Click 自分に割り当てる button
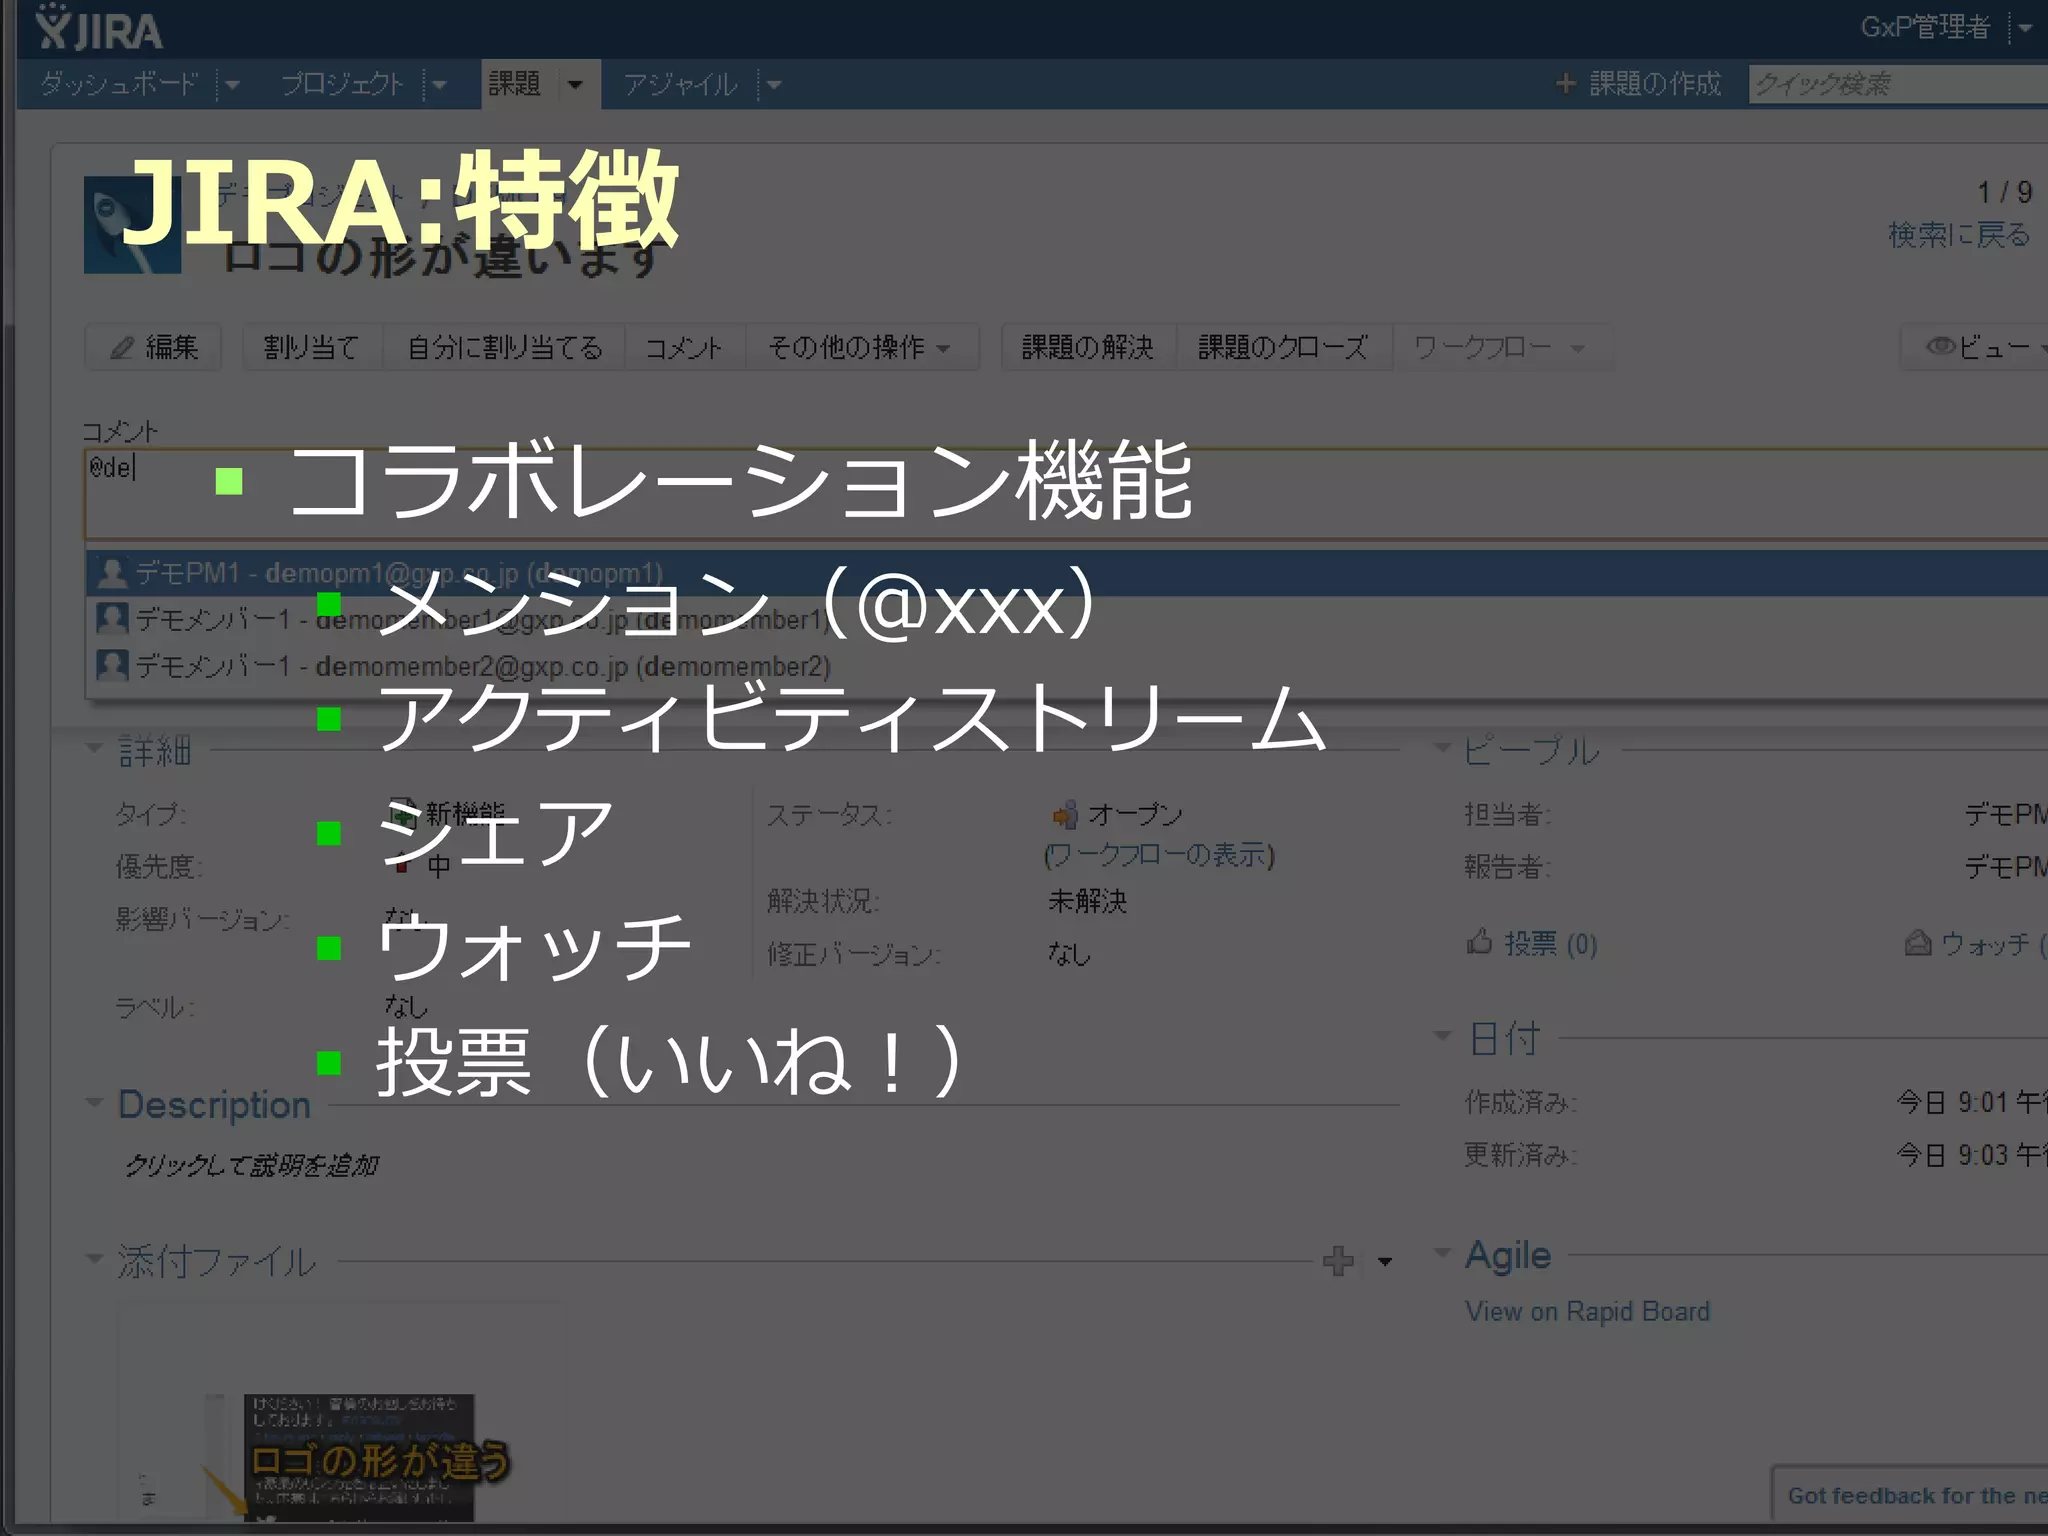 pyautogui.click(x=505, y=347)
